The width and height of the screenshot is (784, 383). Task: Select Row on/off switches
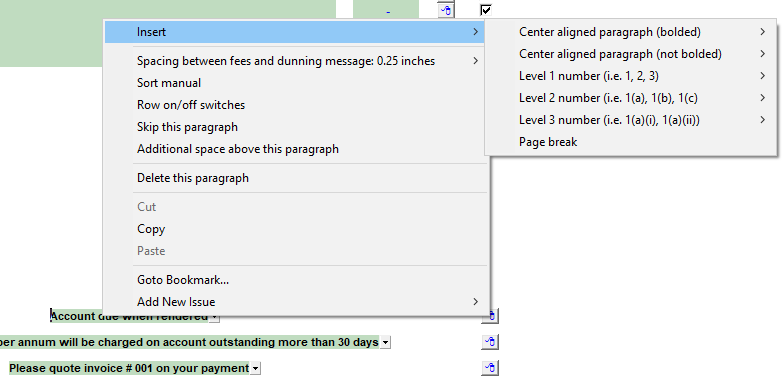295,105
